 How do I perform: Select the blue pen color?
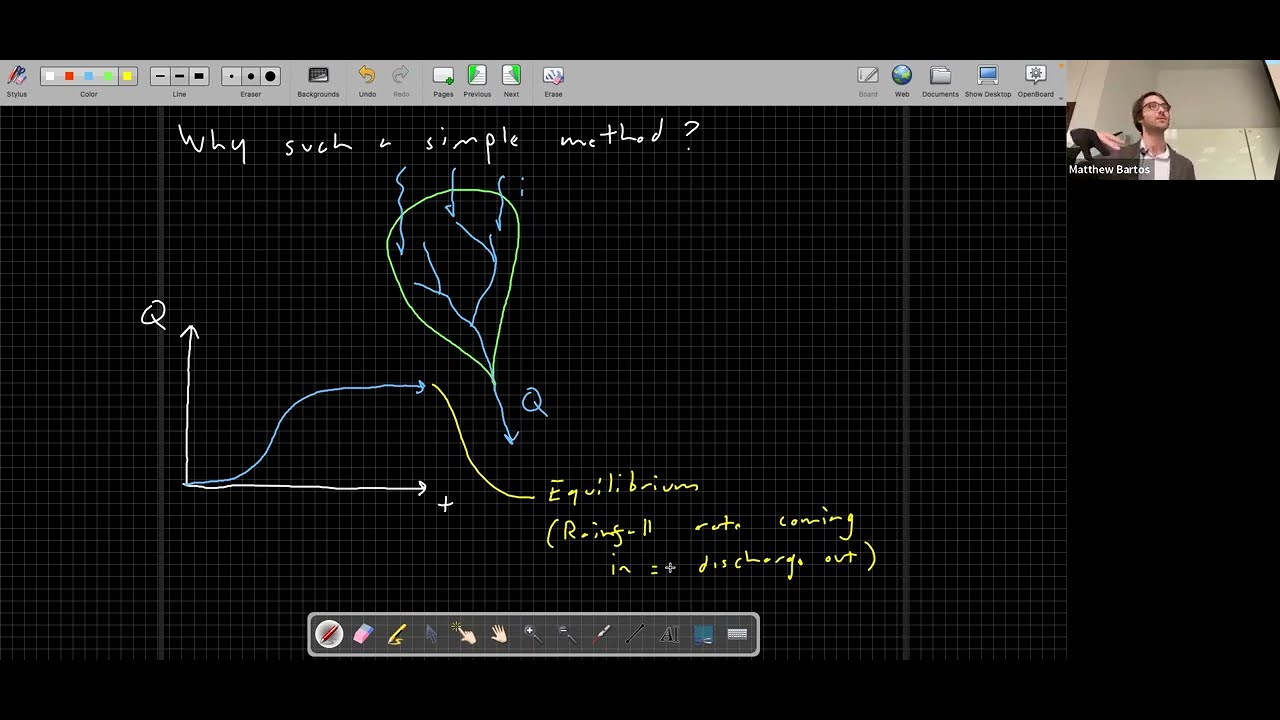point(89,76)
